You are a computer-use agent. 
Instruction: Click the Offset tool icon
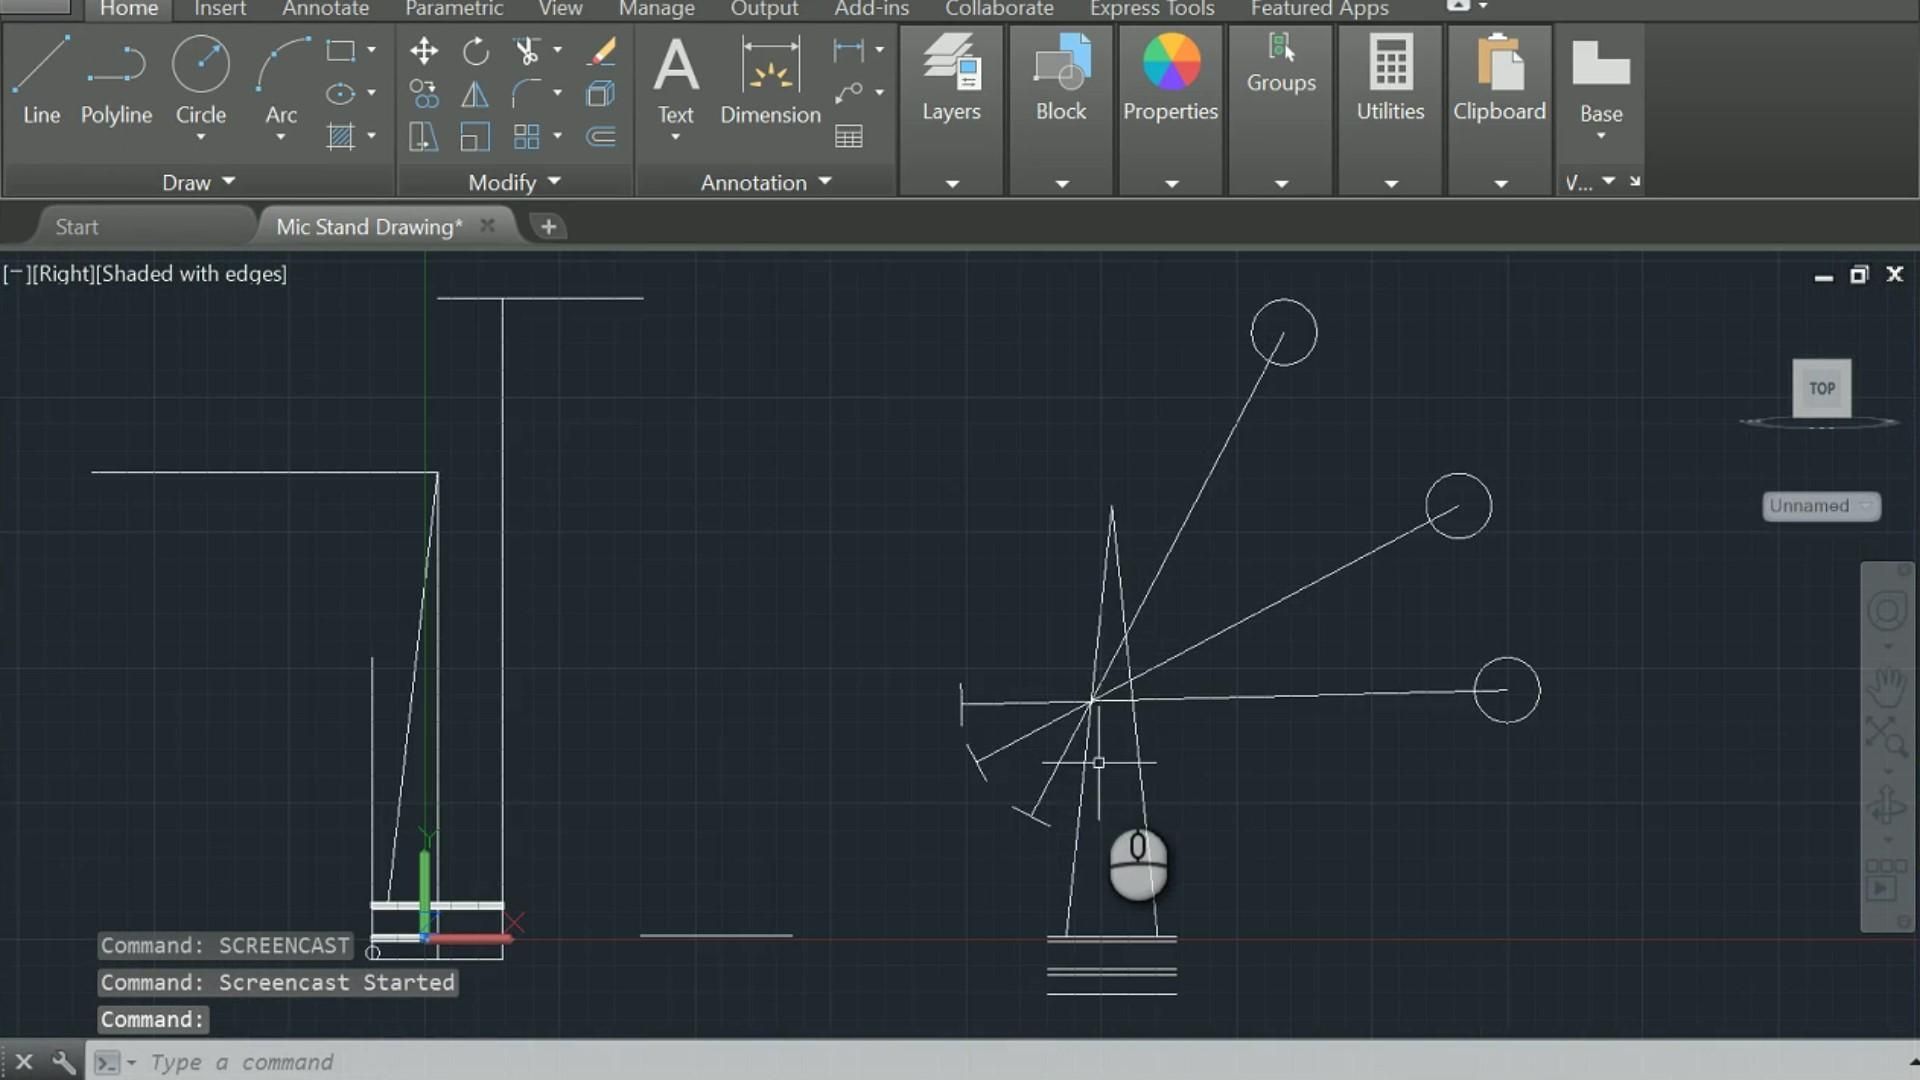click(x=601, y=137)
